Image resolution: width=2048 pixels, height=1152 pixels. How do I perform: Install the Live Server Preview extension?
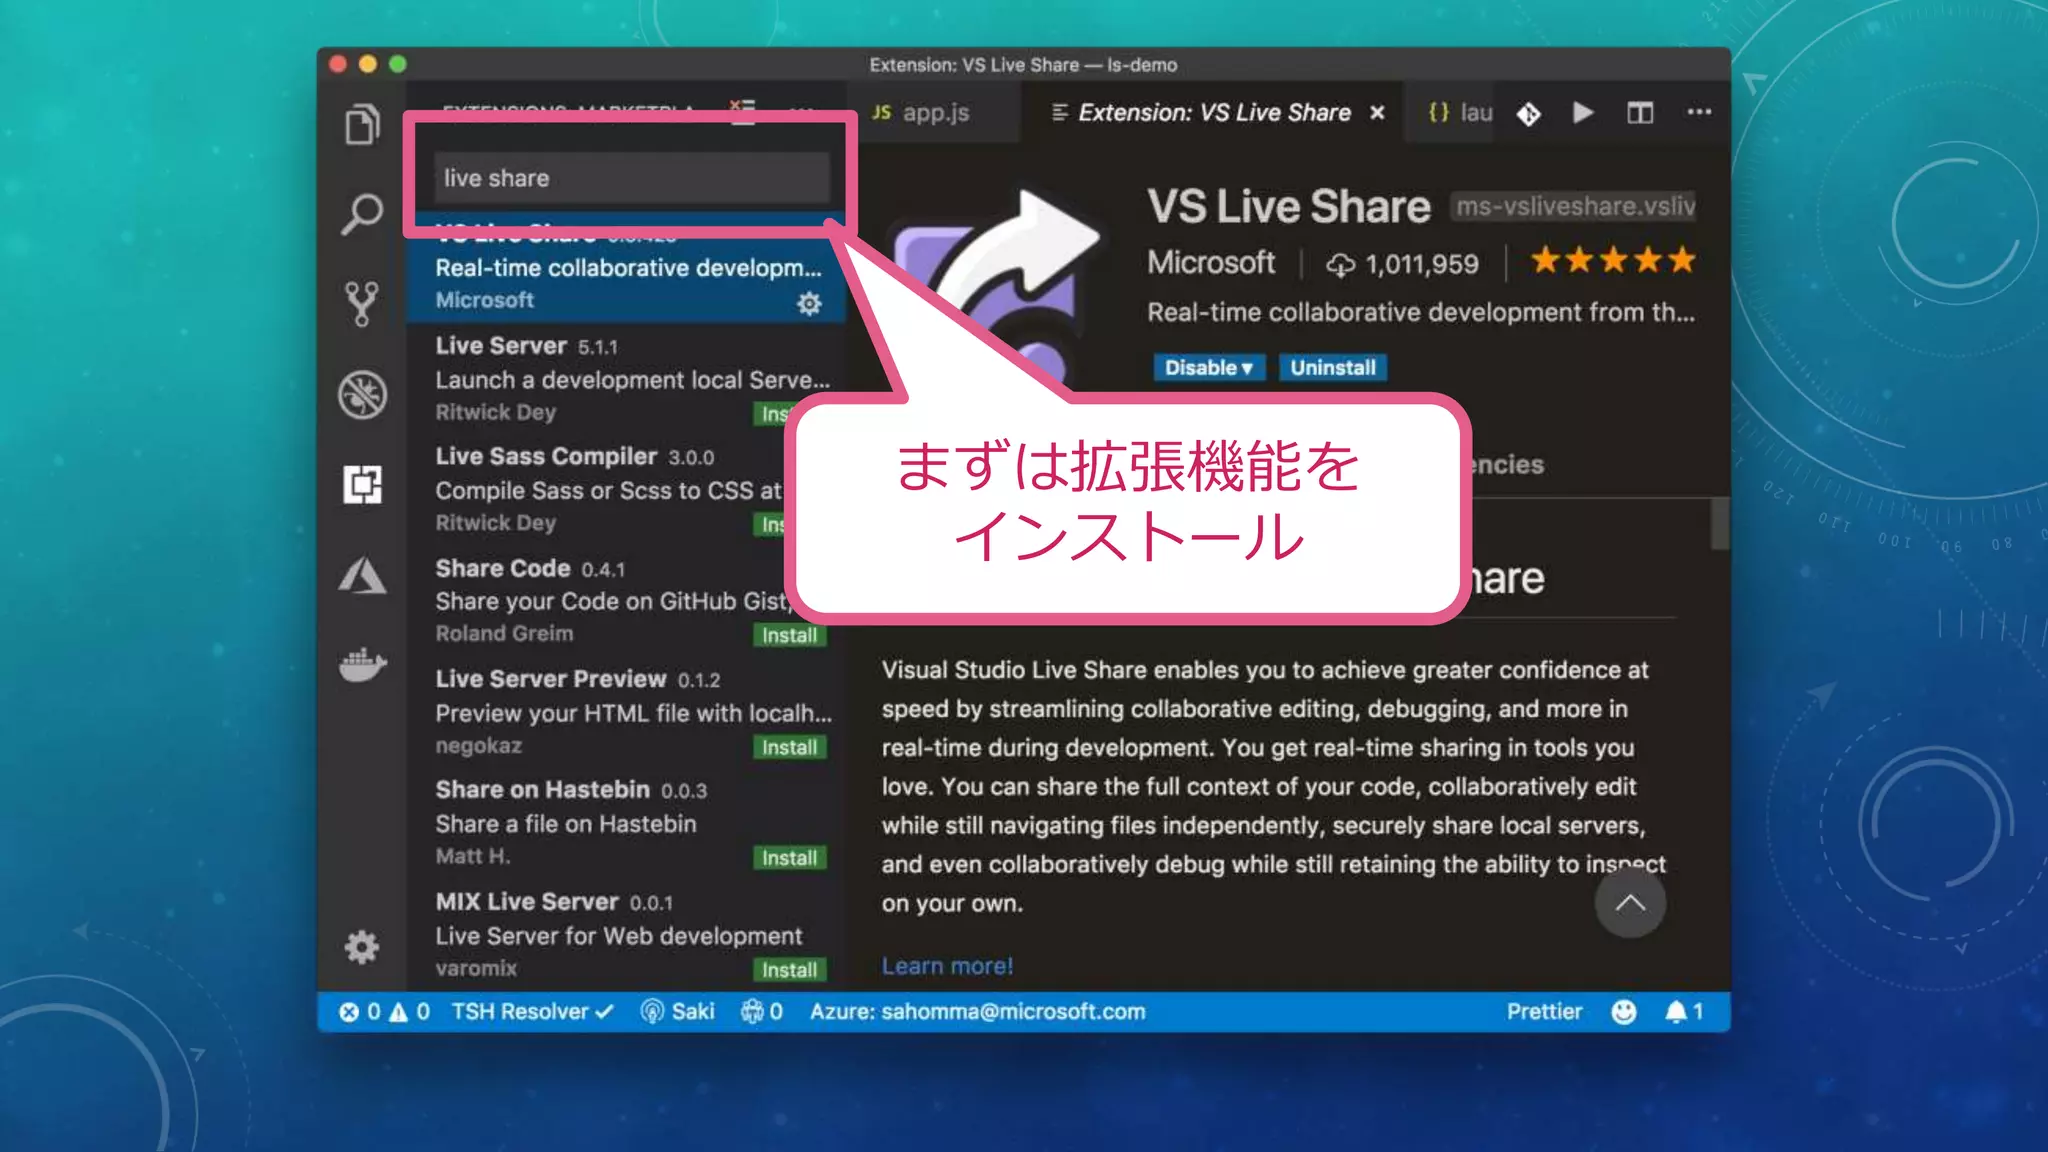[x=789, y=747]
